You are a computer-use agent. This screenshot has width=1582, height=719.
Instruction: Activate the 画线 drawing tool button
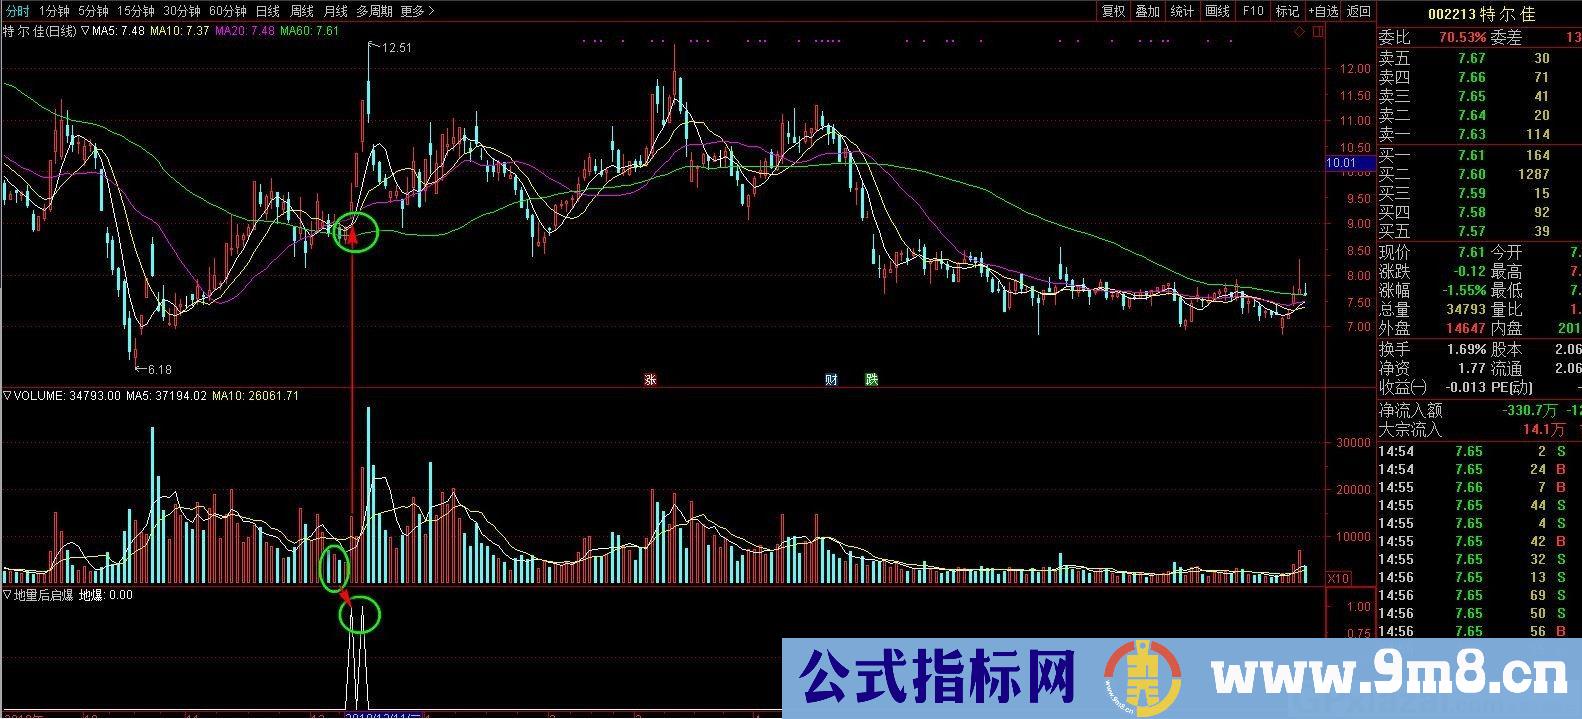1217,11
